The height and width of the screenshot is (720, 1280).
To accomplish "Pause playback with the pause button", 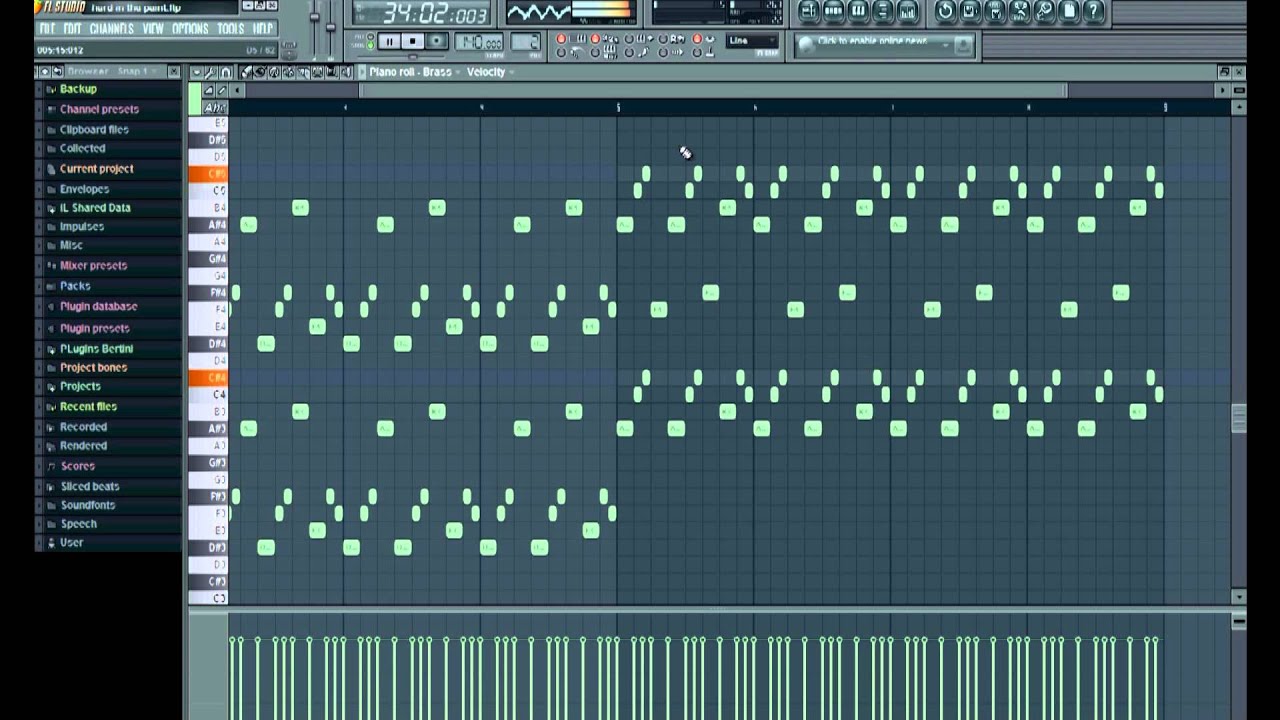I will point(389,41).
